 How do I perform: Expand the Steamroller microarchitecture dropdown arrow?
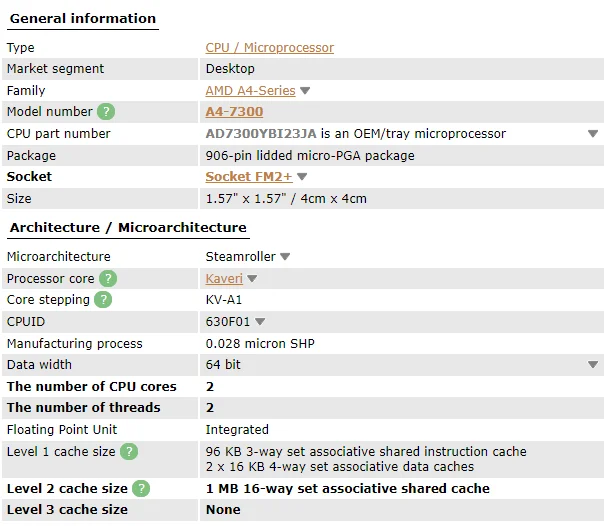tap(285, 257)
